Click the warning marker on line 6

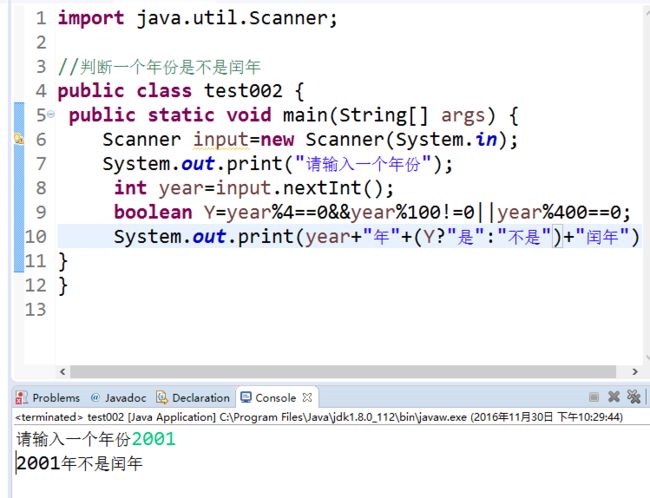[x=19, y=138]
